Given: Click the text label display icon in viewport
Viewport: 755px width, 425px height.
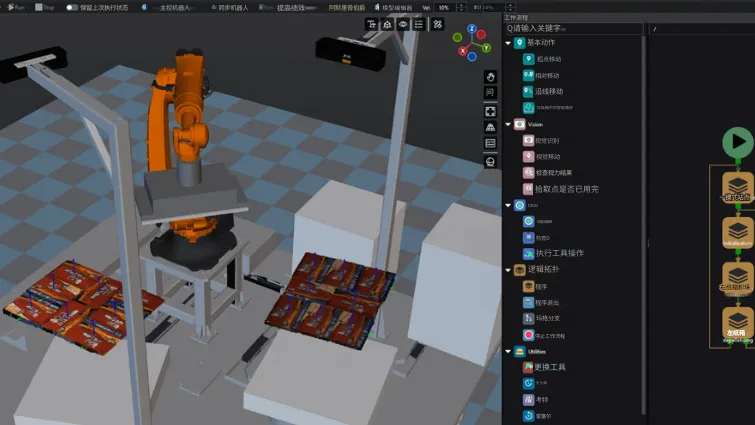Looking at the screenshot, I should tap(371, 25).
